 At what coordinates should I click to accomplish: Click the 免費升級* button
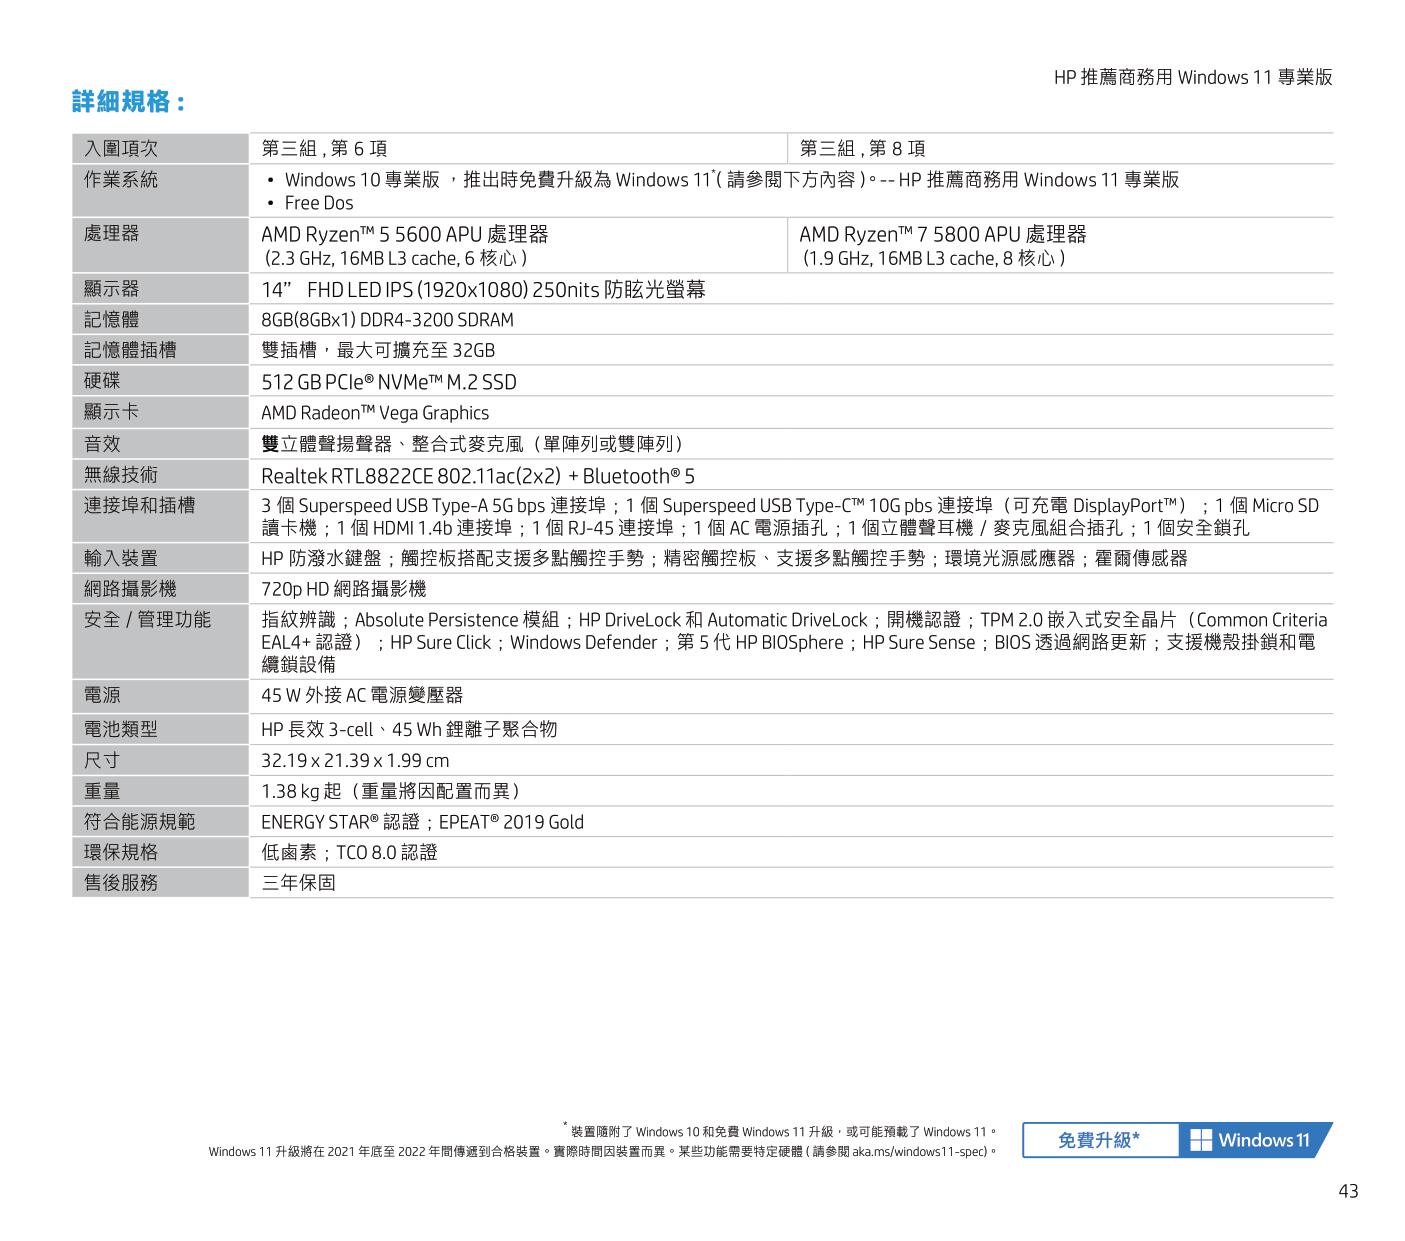1100,1140
